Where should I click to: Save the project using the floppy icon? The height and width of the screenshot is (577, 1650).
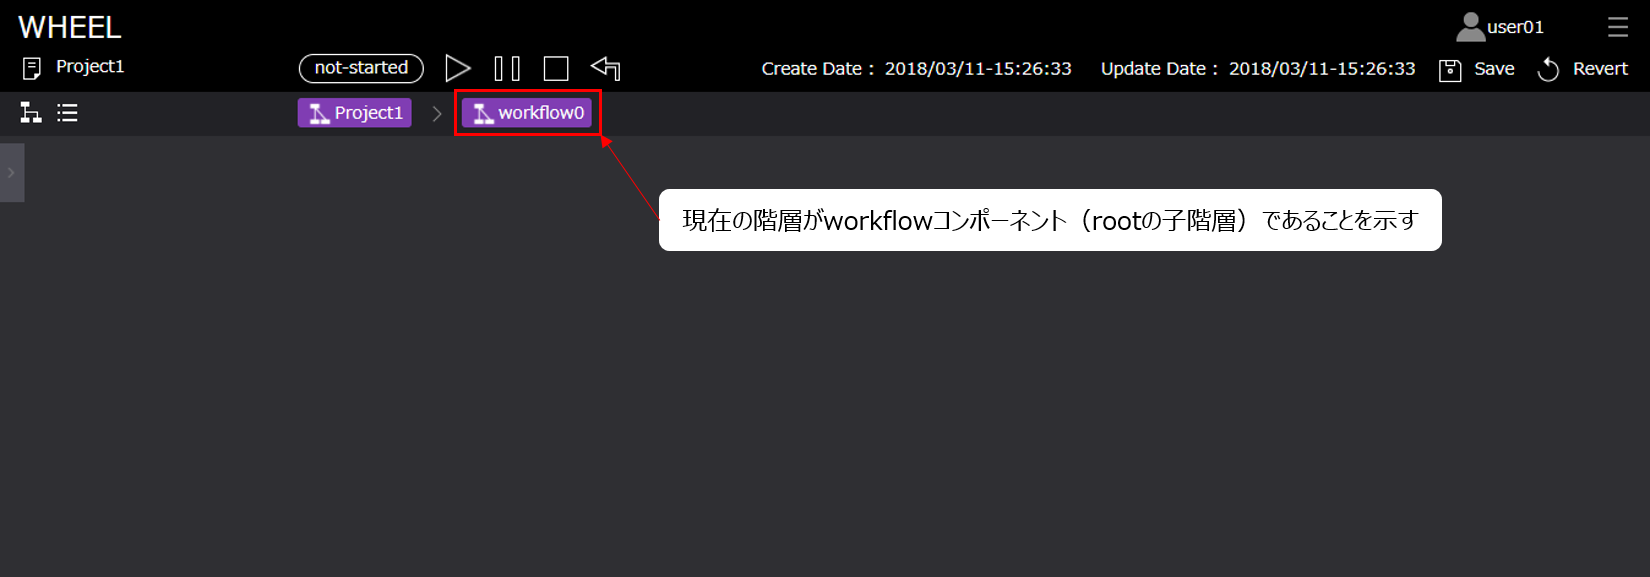point(1450,69)
